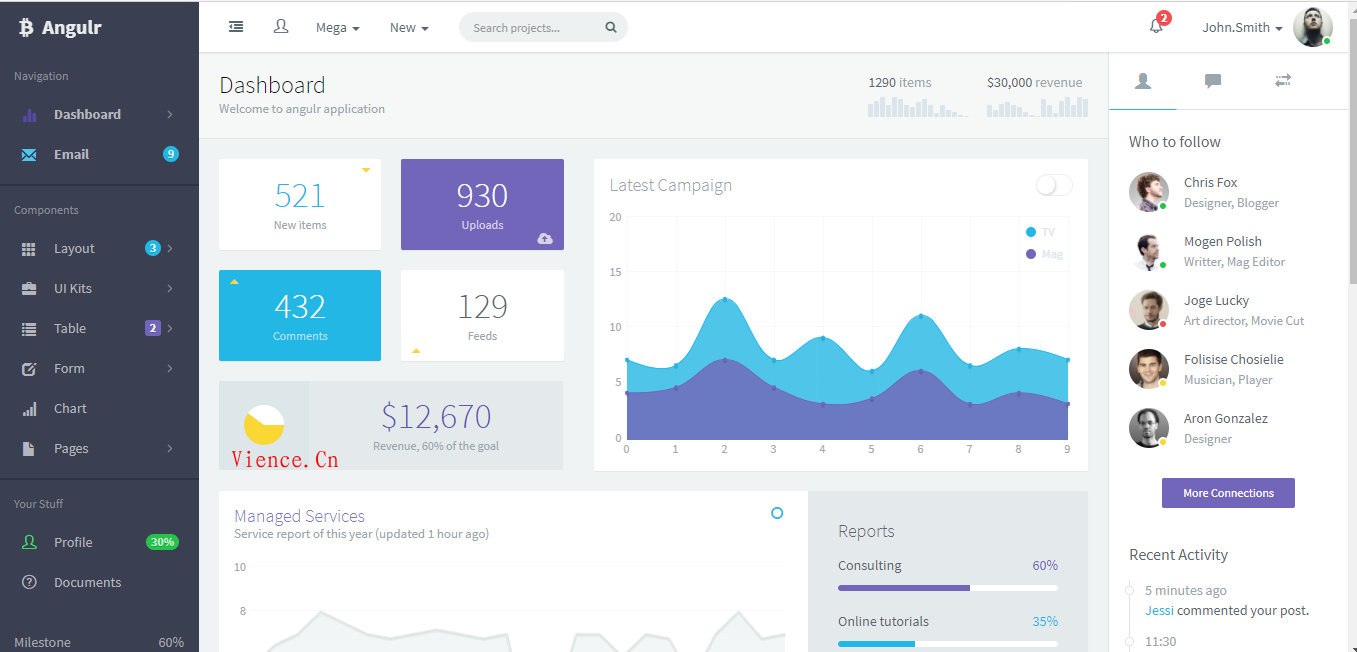Screen dimensions: 1357x652
Task: Open the notification bell with 2 alerts
Action: (x=1156, y=27)
